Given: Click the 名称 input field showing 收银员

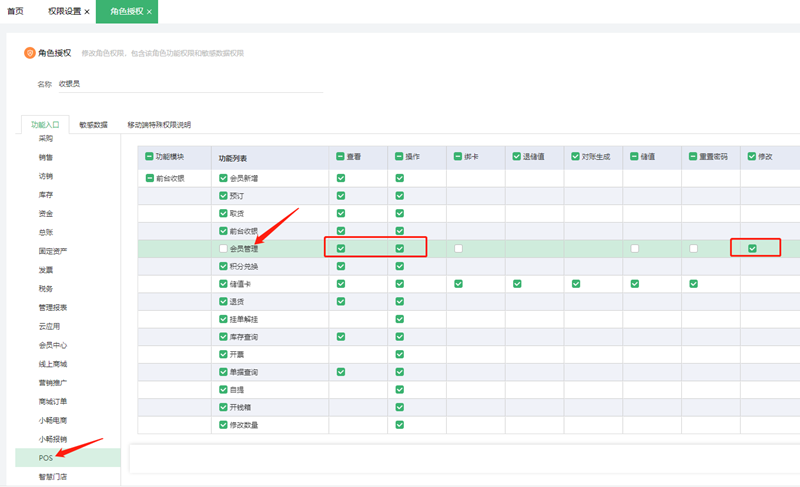Looking at the screenshot, I should click(190, 84).
